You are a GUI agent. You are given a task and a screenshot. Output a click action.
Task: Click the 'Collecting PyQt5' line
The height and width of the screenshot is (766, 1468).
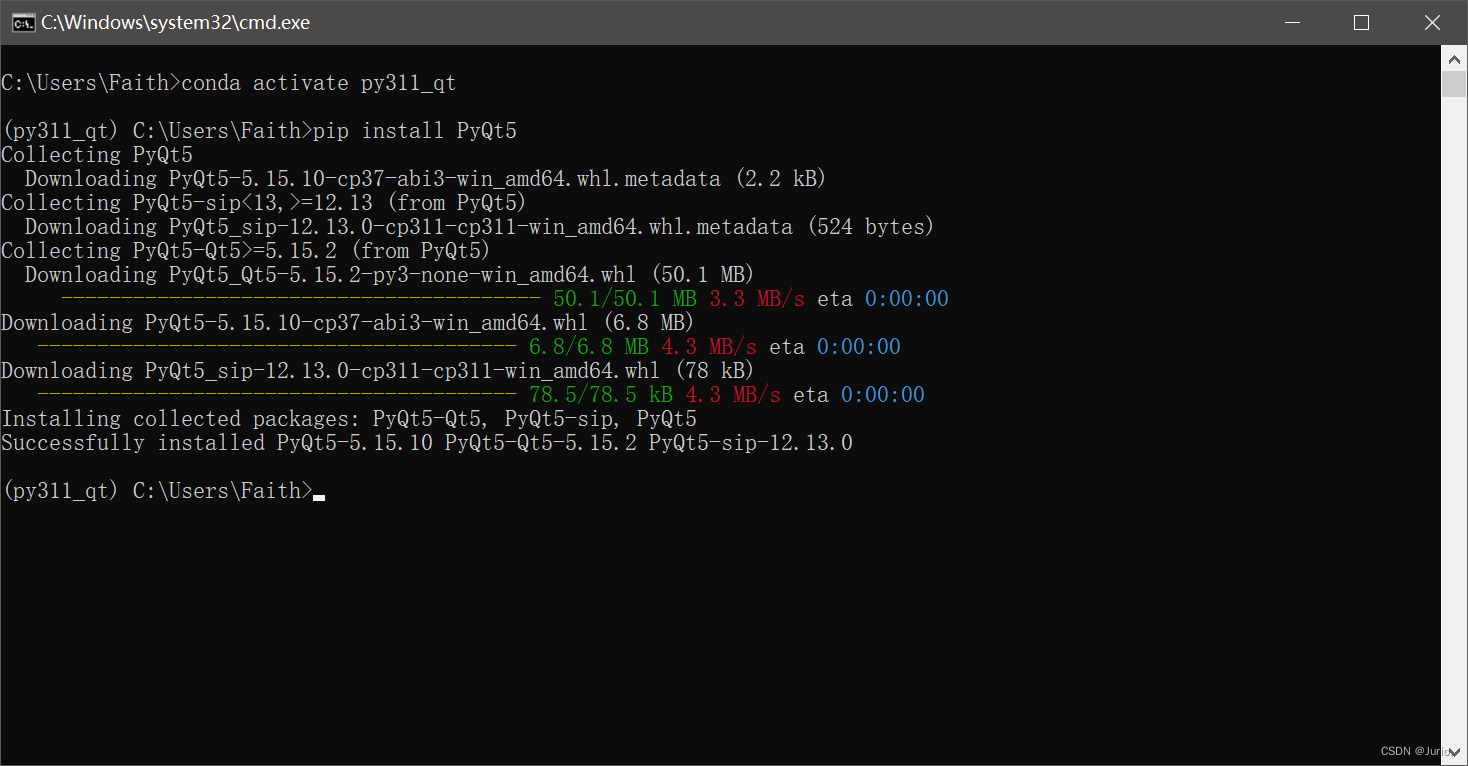coord(97,155)
